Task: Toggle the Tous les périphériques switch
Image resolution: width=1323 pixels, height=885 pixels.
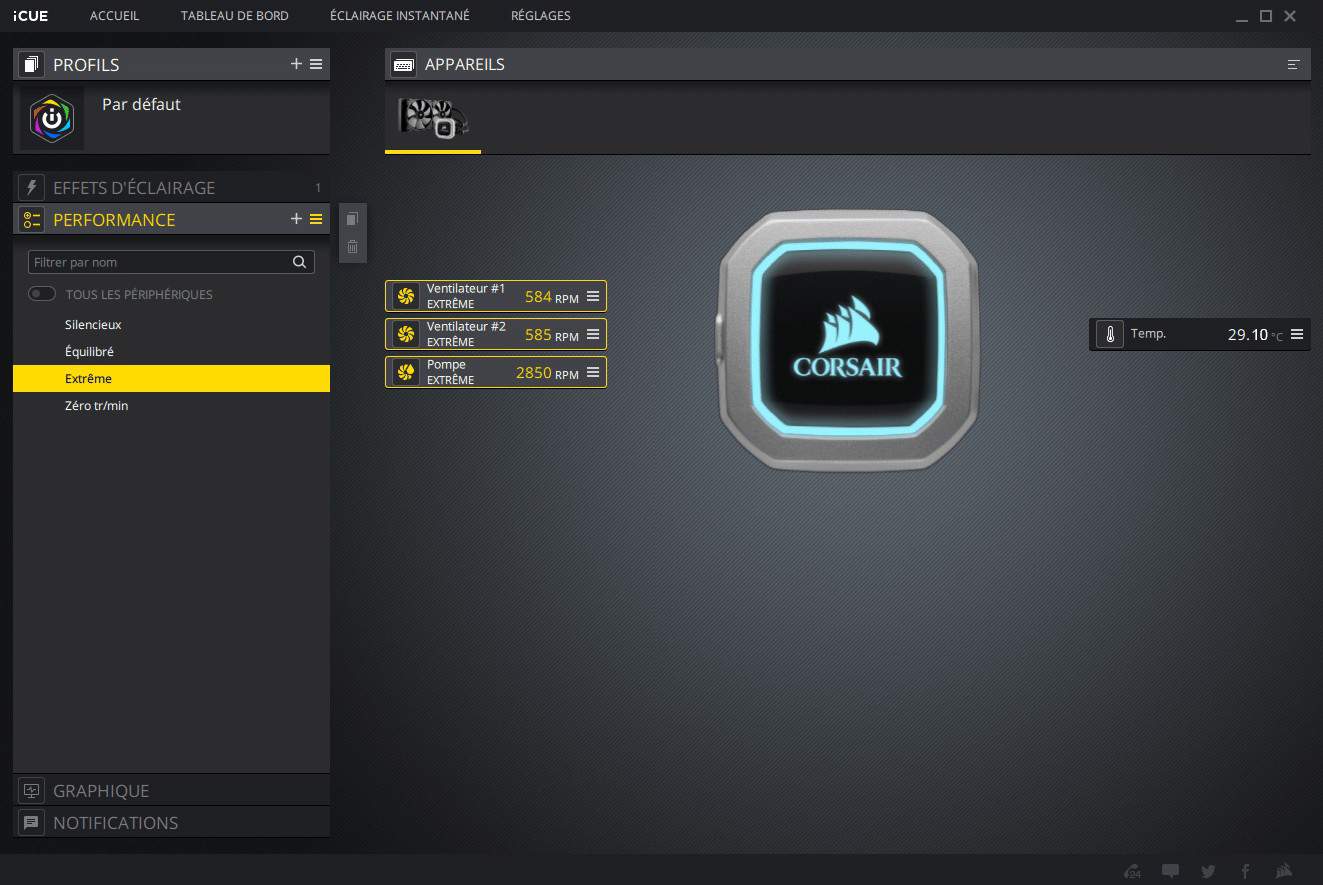Action: point(42,294)
